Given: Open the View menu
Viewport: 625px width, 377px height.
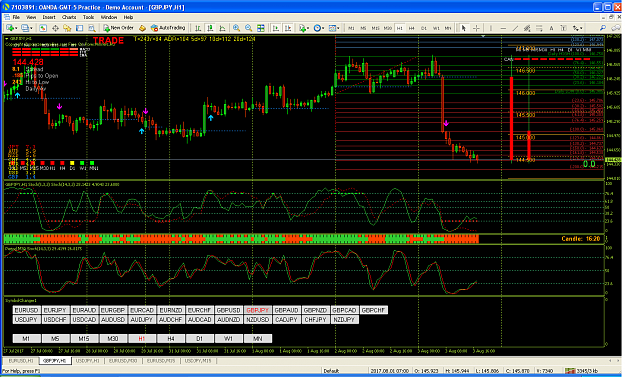Looking at the screenshot, I should click(x=31, y=17).
